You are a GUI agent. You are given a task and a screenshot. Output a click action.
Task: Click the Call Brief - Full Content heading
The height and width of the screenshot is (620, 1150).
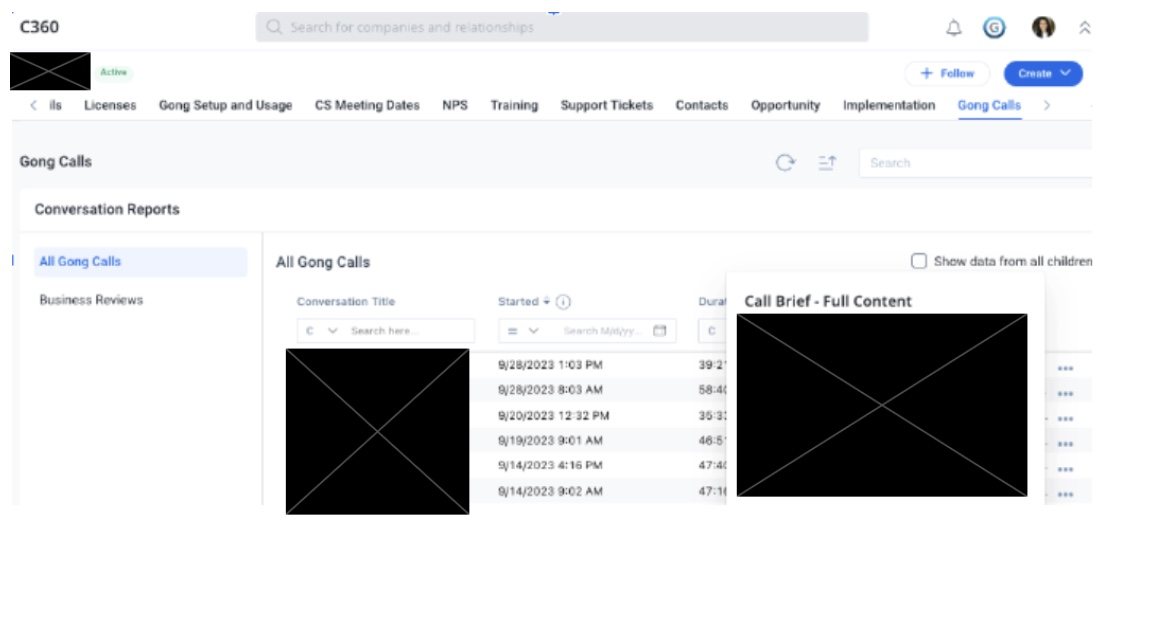[x=828, y=301]
